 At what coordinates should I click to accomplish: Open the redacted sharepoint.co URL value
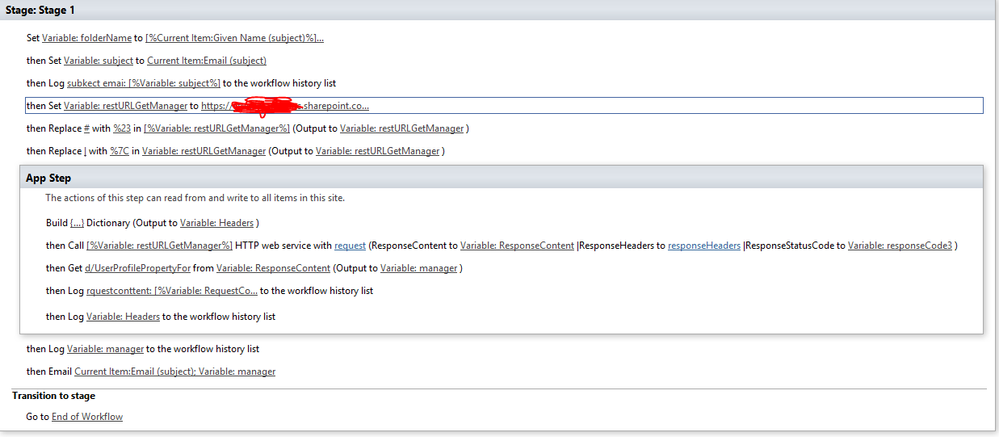[x=285, y=106]
